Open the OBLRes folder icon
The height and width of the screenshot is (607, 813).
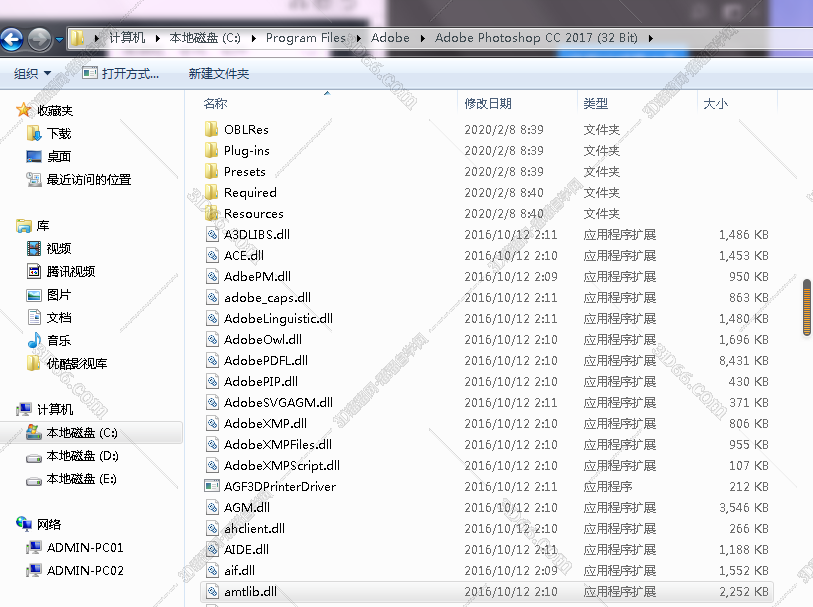[x=212, y=129]
